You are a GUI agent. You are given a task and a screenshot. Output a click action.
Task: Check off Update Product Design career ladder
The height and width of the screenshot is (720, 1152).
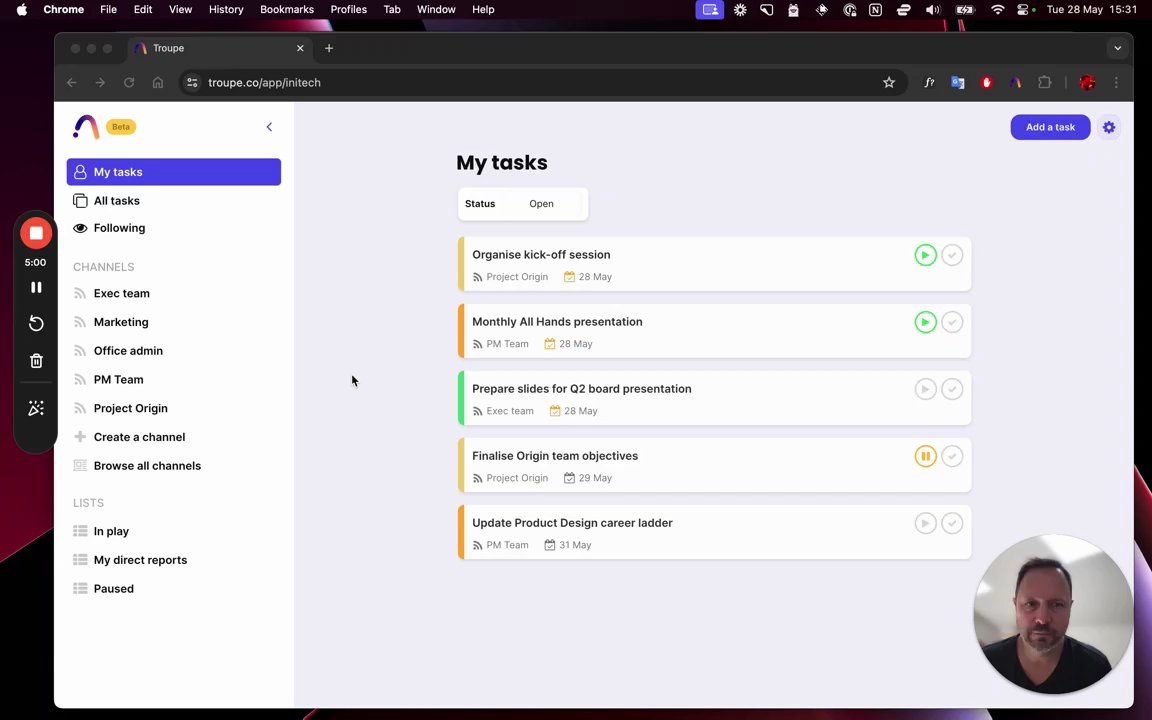[x=951, y=523]
